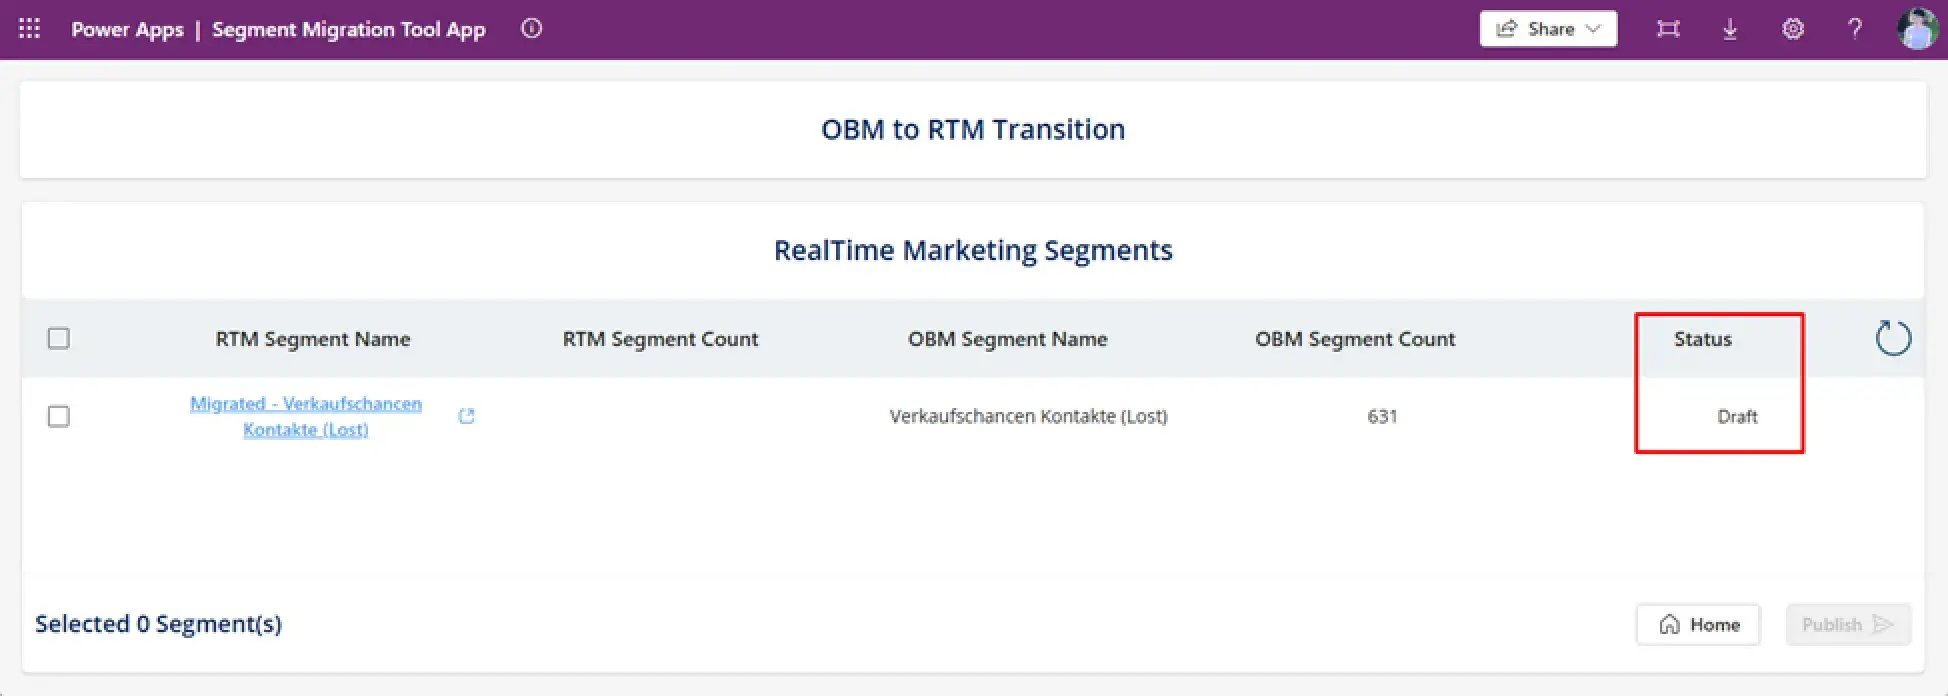Open help question mark icon

pos(1855,29)
